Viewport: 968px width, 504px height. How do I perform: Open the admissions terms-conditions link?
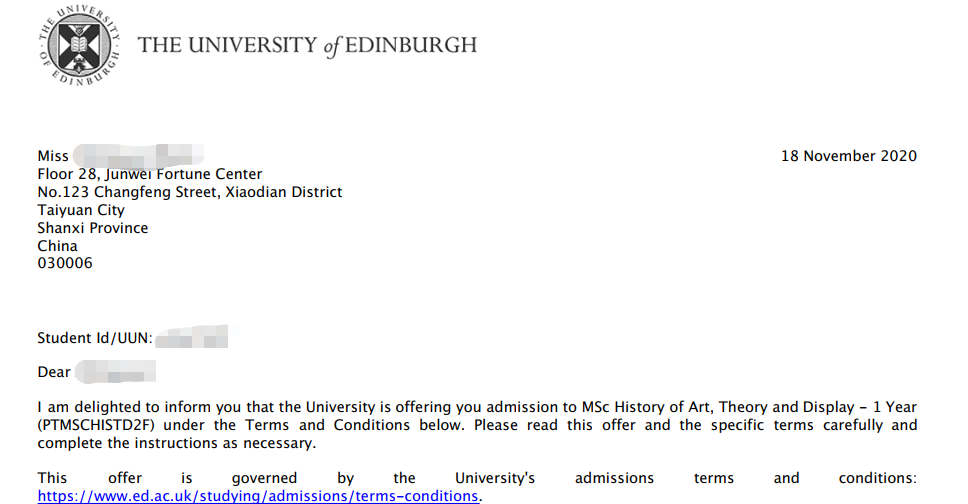coord(259,496)
